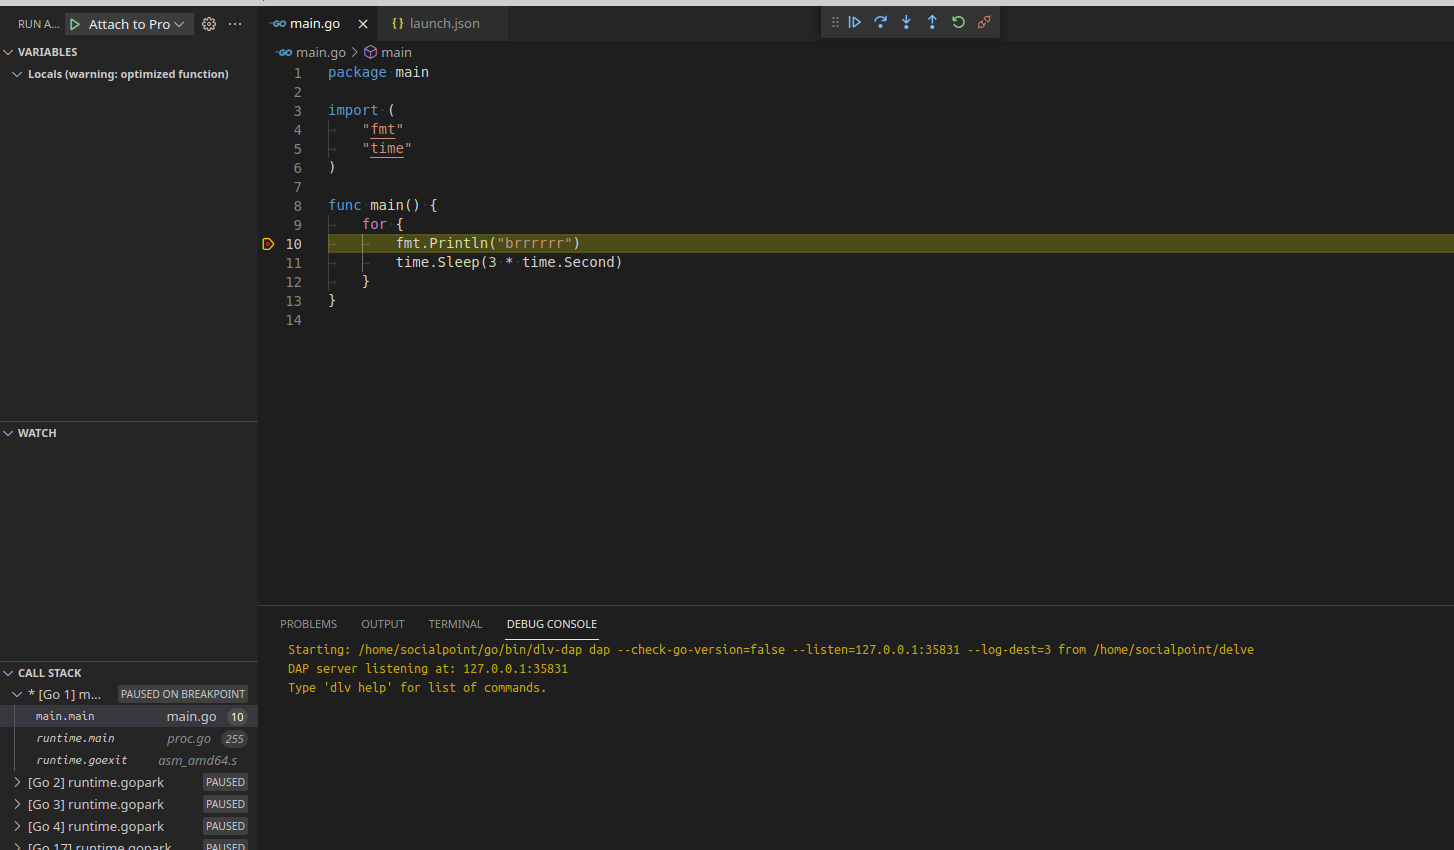Click the "time" import on line 5
This screenshot has width=1454, height=850.
(387, 148)
